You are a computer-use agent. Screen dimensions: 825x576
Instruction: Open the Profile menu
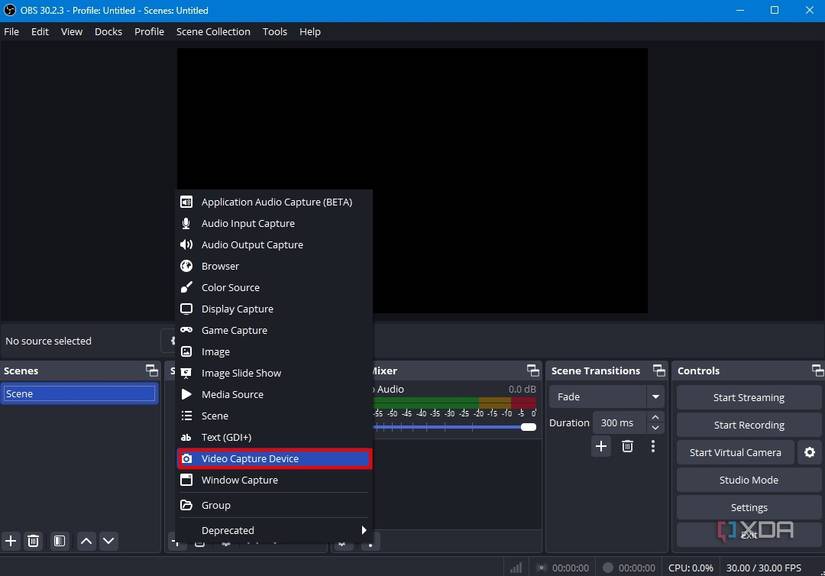point(149,32)
